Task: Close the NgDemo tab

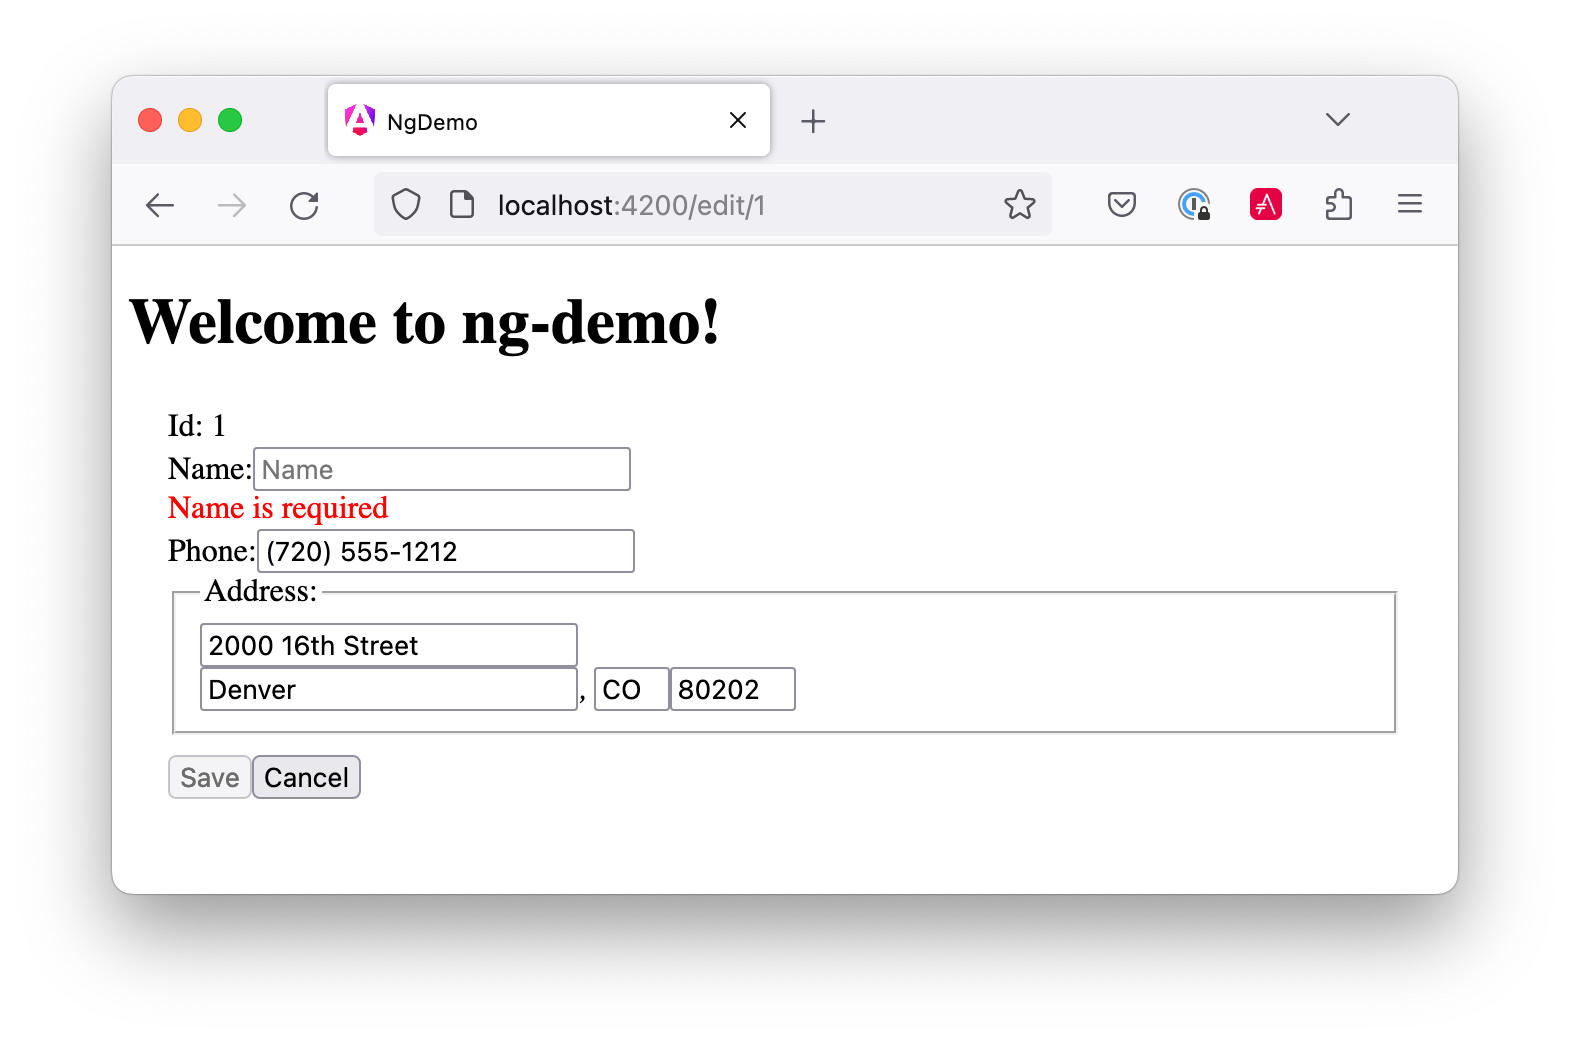Action: coord(738,120)
